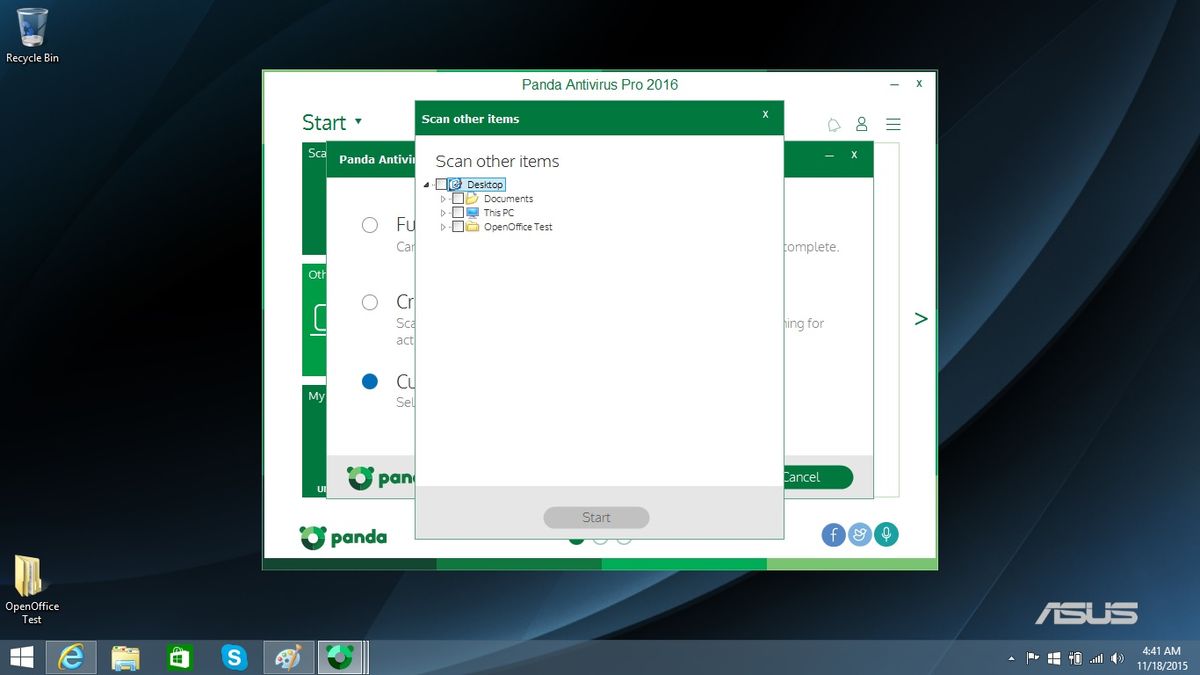The image size is (1200, 675).
Task: Click the Panda microphone icon
Action: [885, 535]
